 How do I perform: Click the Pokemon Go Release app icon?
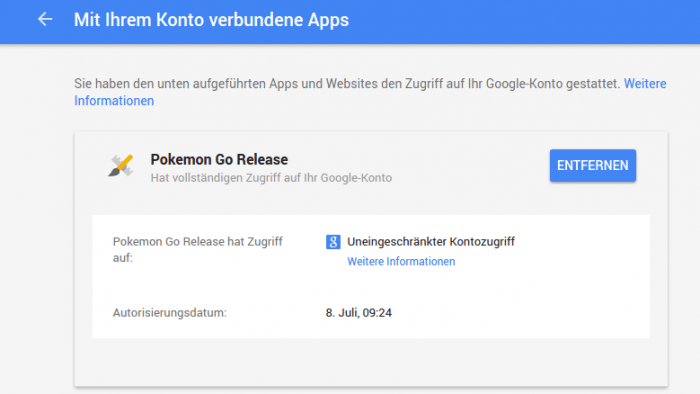[121, 166]
